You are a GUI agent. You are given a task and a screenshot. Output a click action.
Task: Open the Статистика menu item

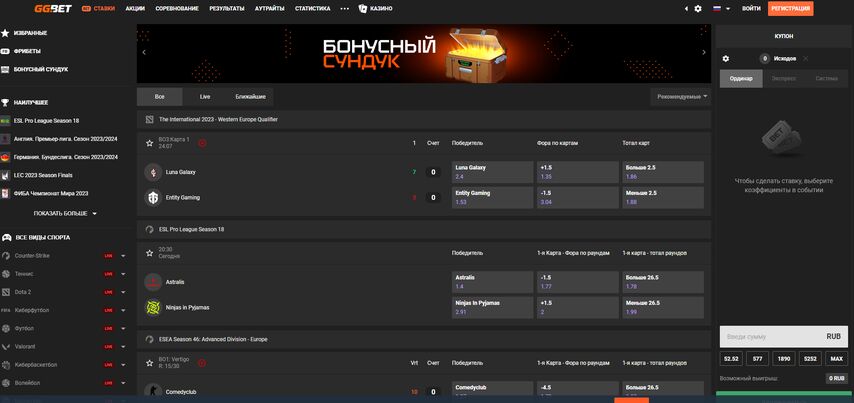tap(313, 9)
